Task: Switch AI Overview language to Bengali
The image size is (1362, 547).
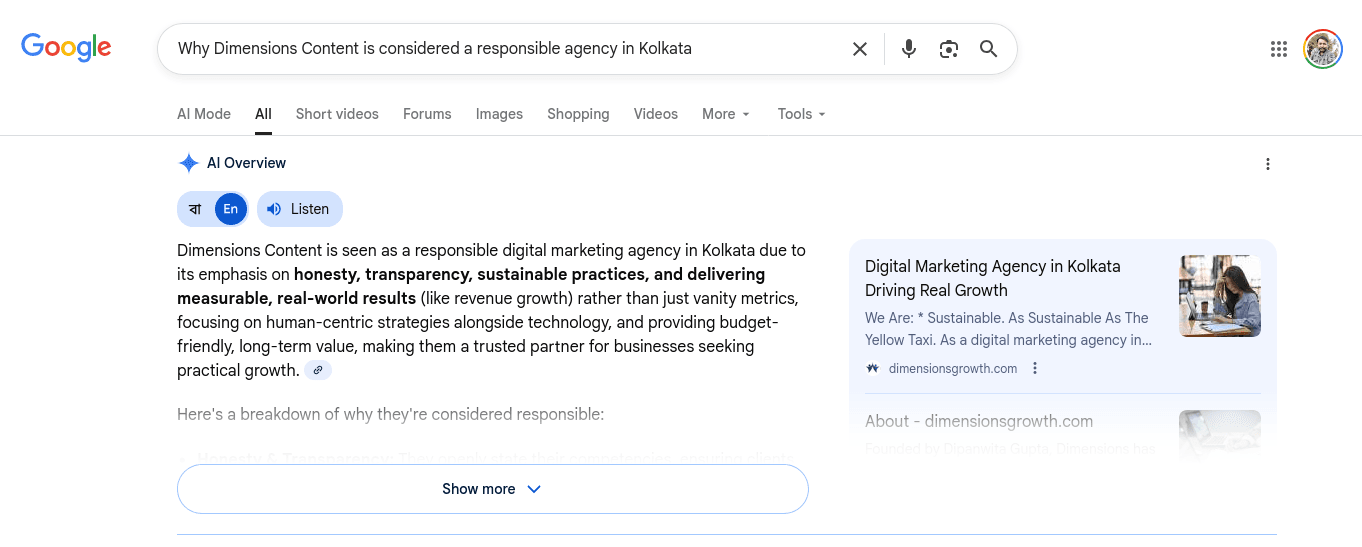Action: point(195,209)
